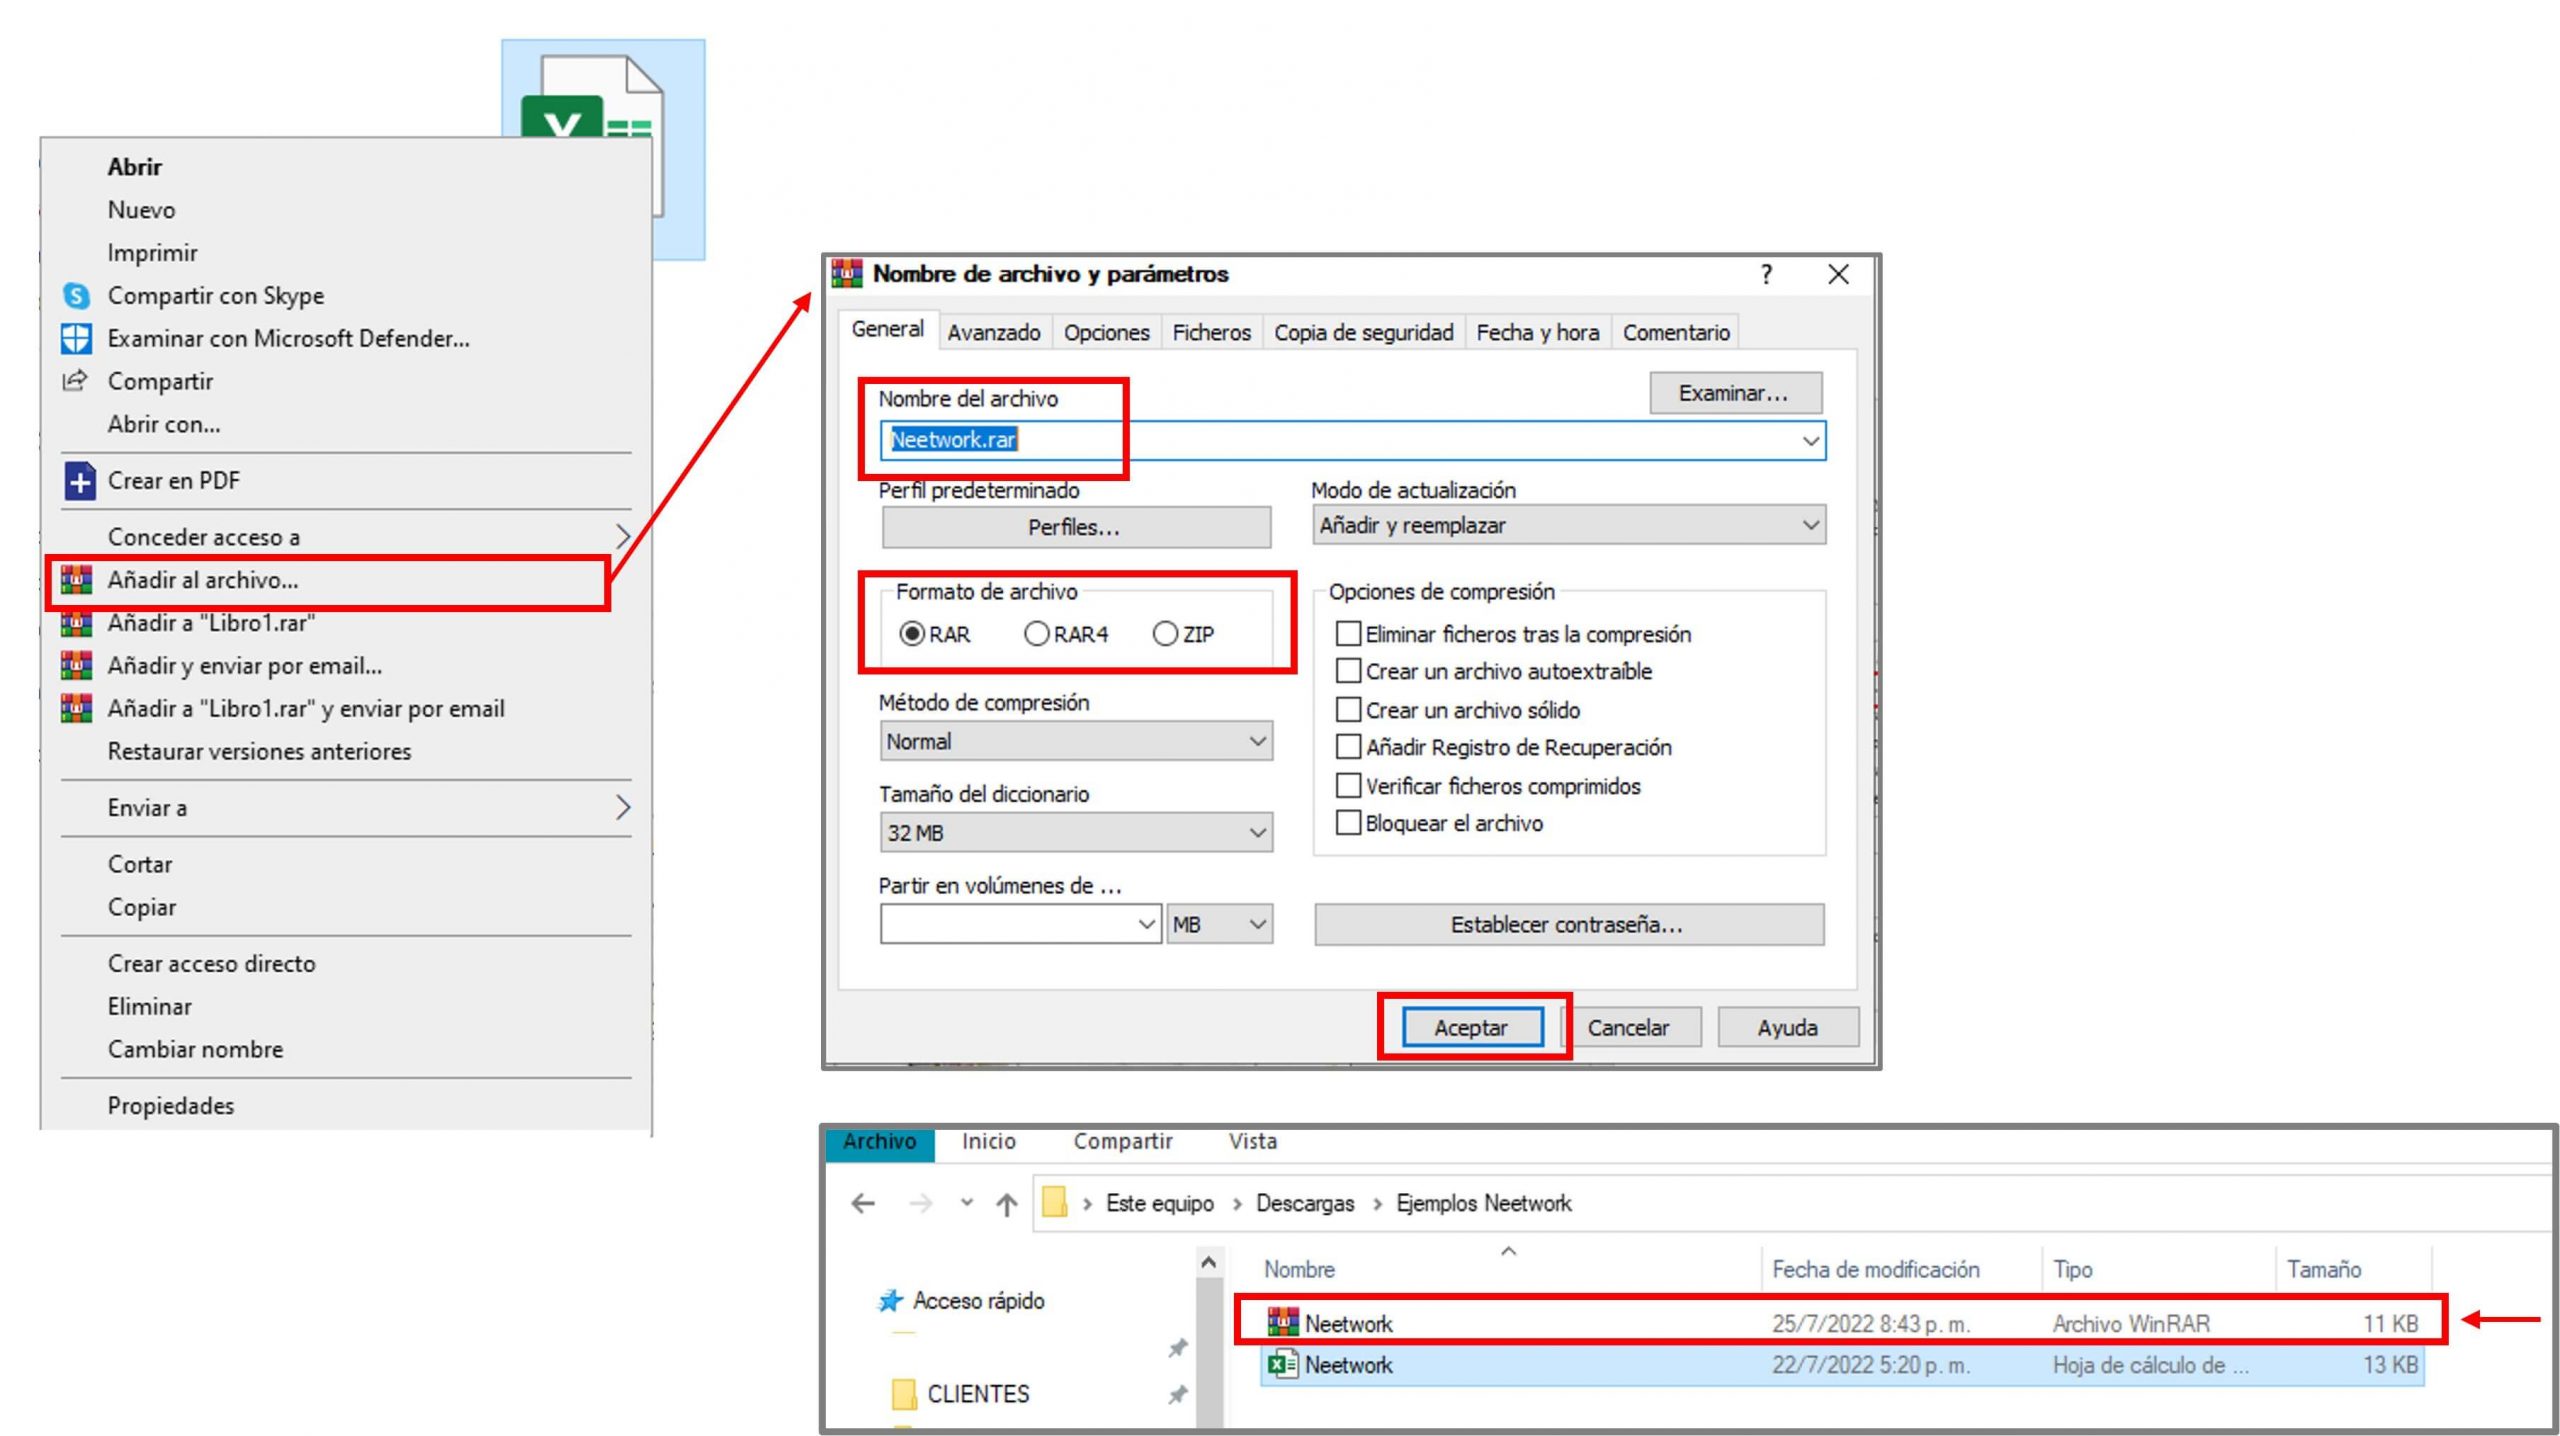Viewport: 2560px width, 1436px height.
Task: Switch to the Avanzado tab
Action: (x=993, y=332)
